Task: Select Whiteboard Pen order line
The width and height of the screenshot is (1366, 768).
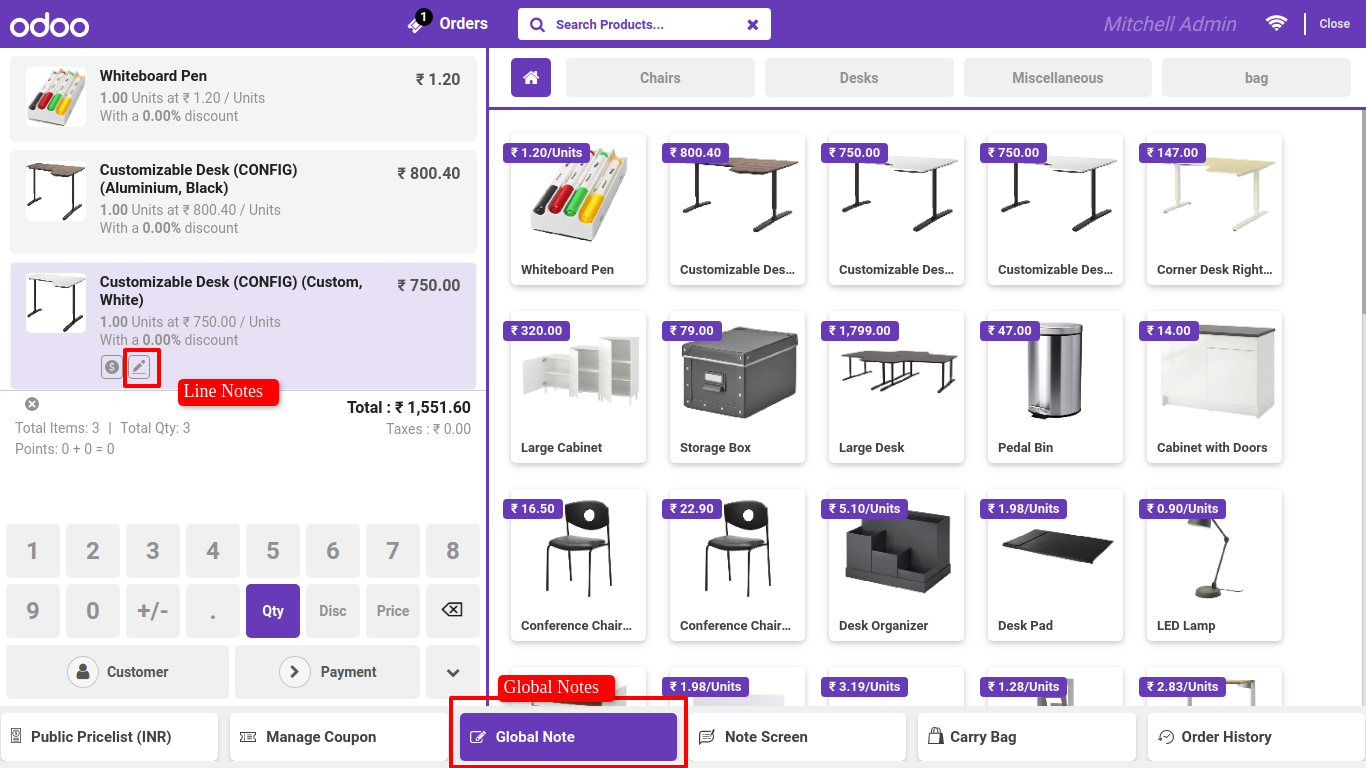Action: point(243,98)
